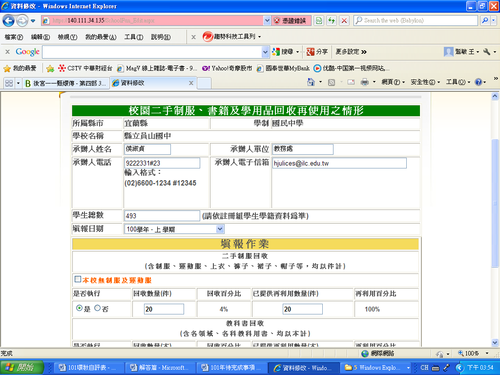The height and width of the screenshot is (375, 500).
Task: Click the Quick Tabs grid icon
Action: (9, 83)
